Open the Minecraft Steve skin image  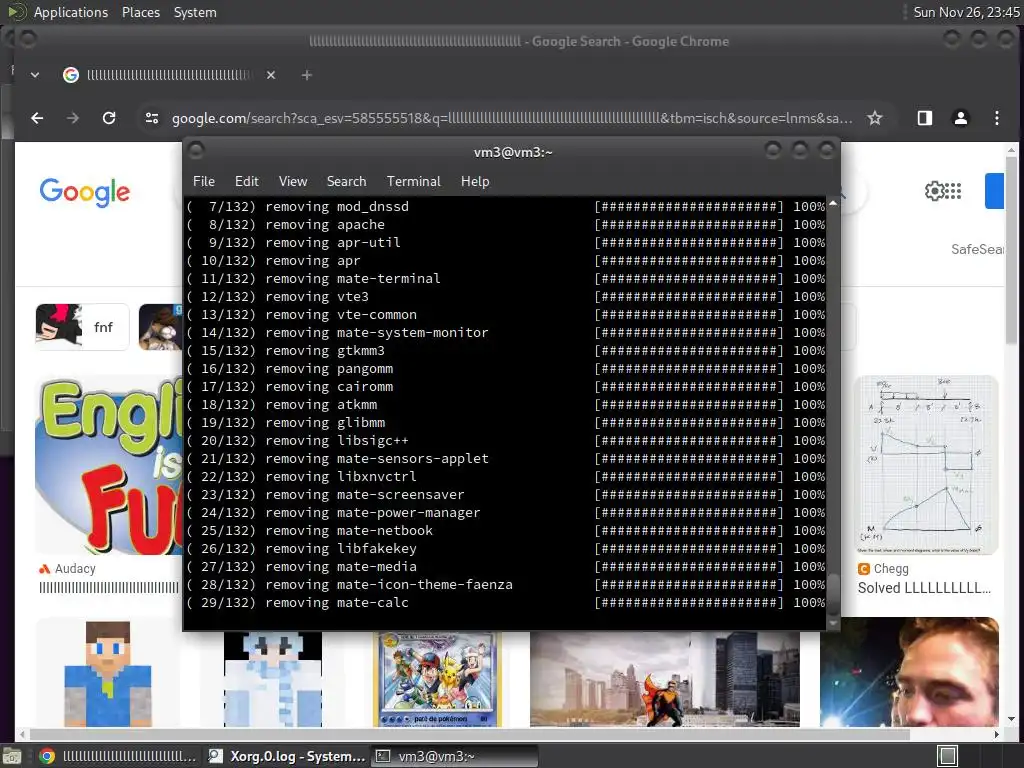point(108,672)
